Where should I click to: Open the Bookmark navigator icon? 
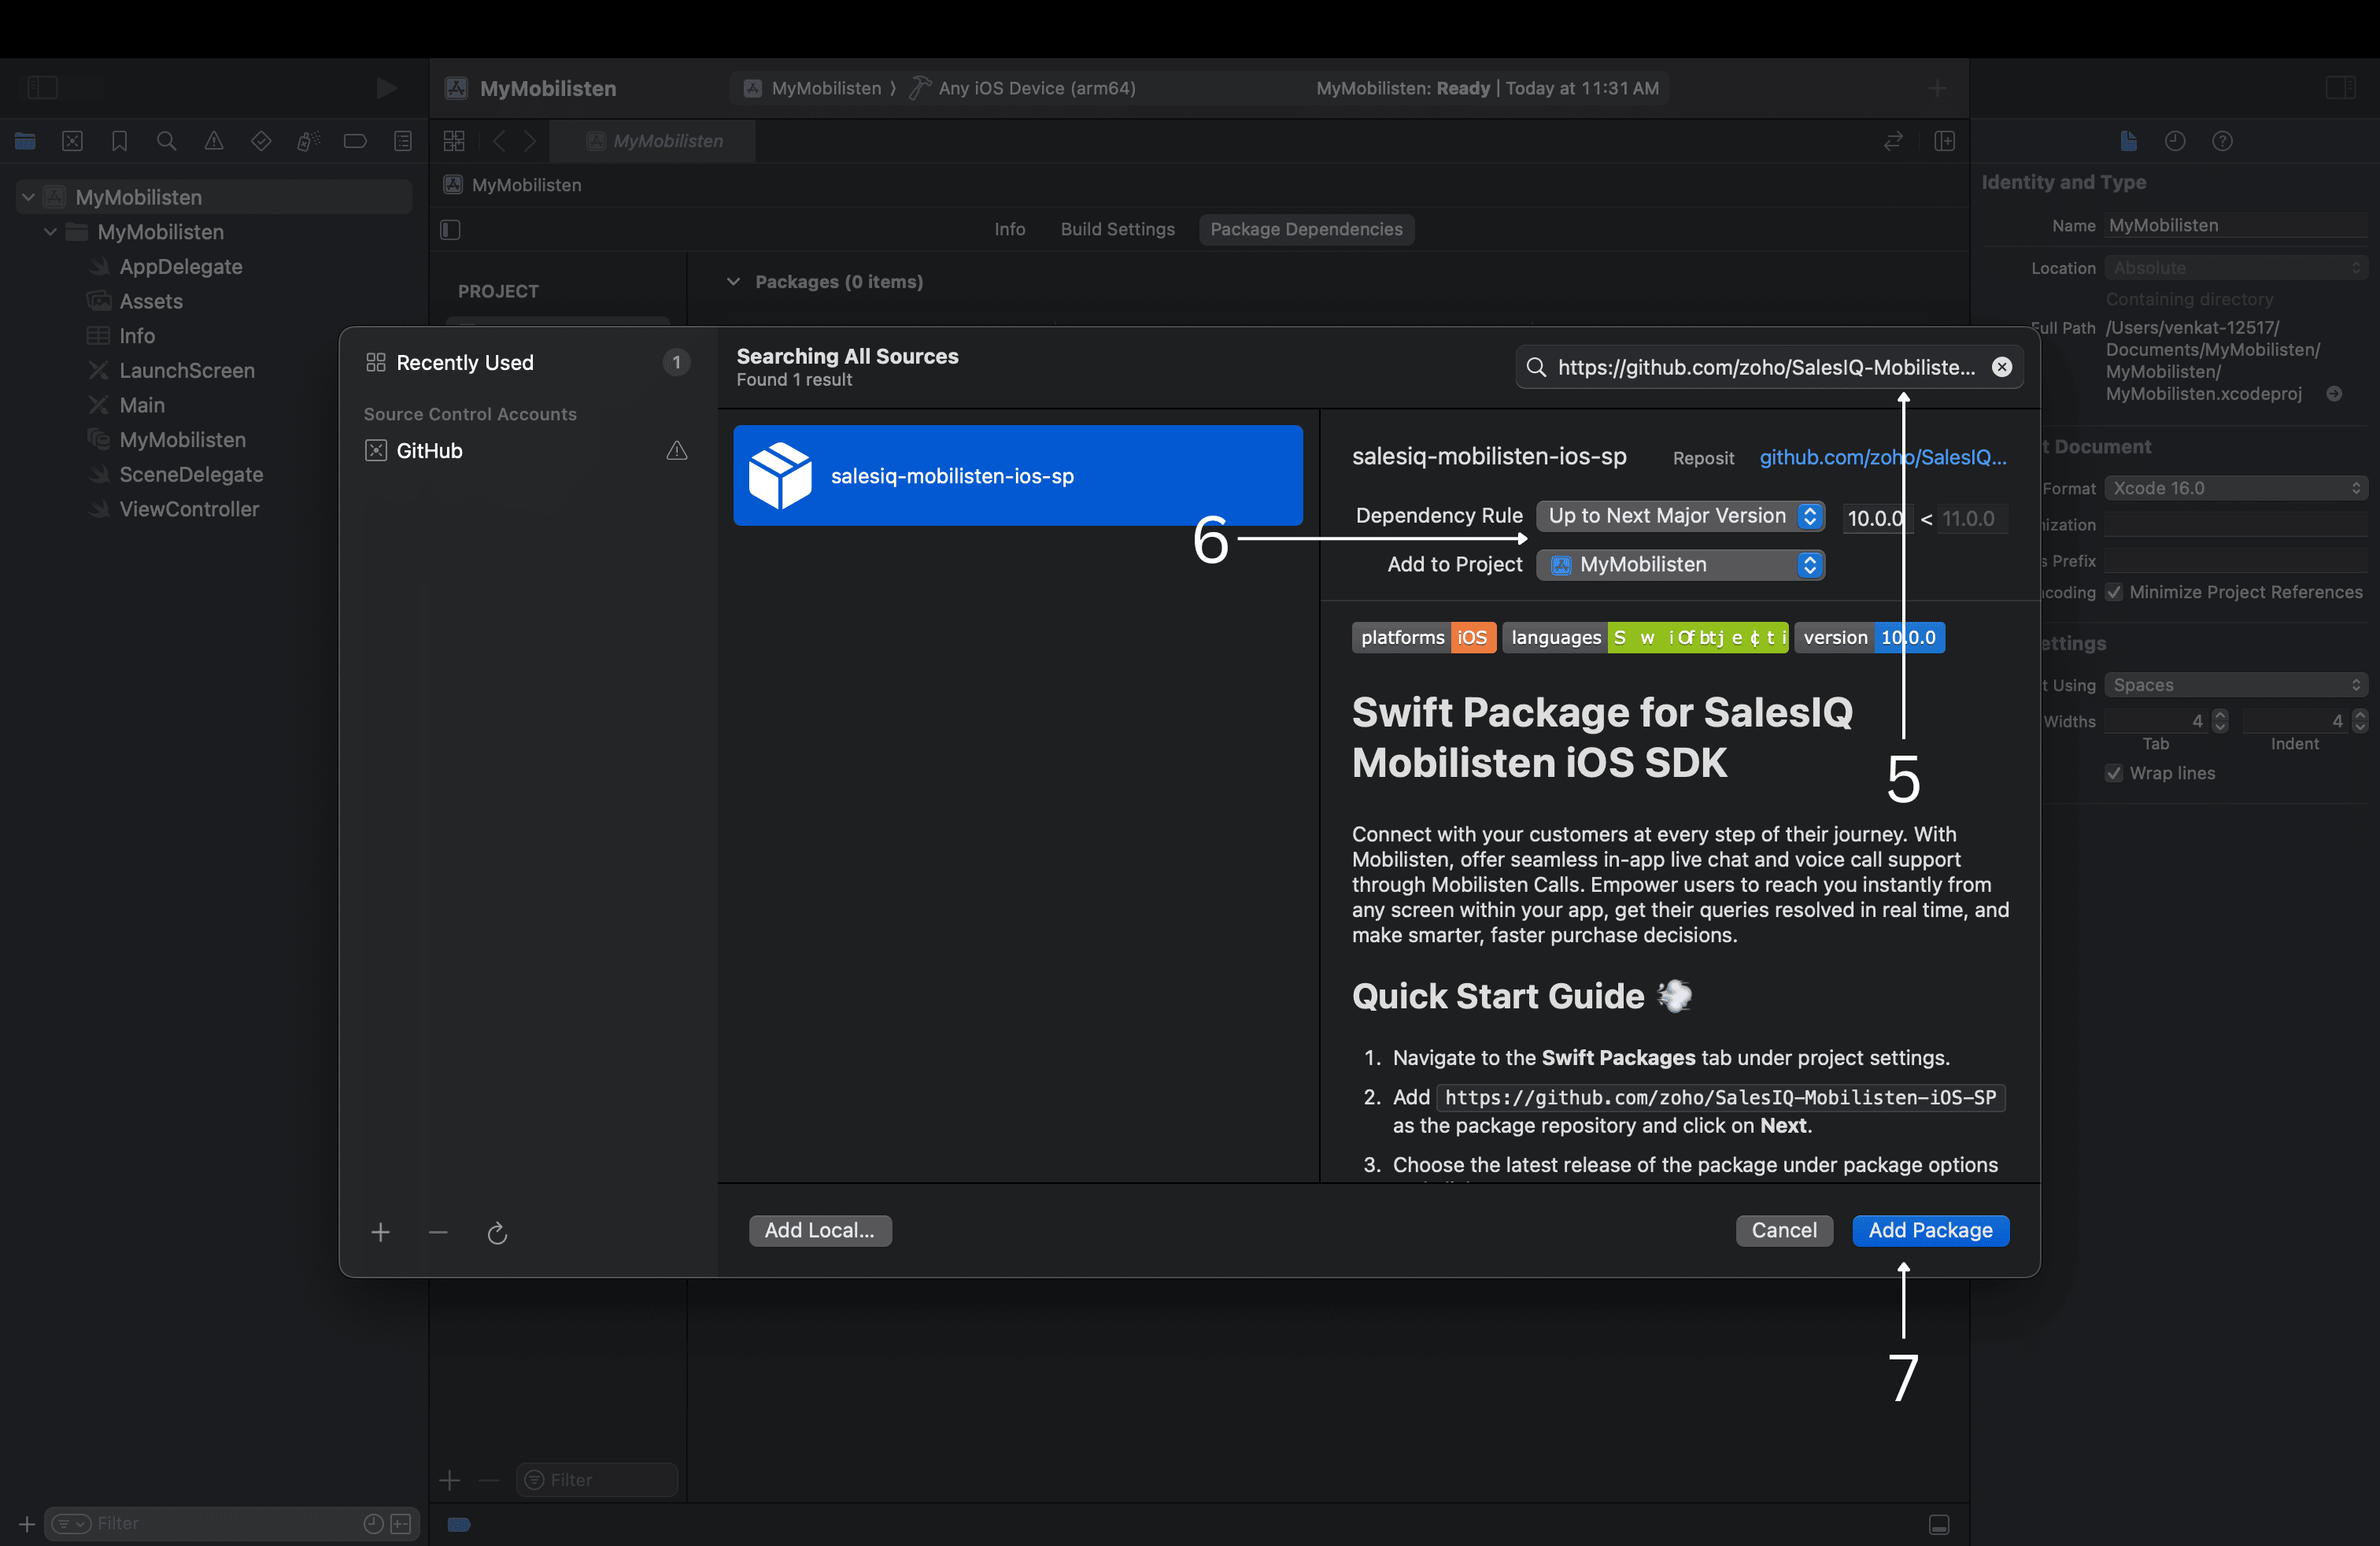point(119,141)
